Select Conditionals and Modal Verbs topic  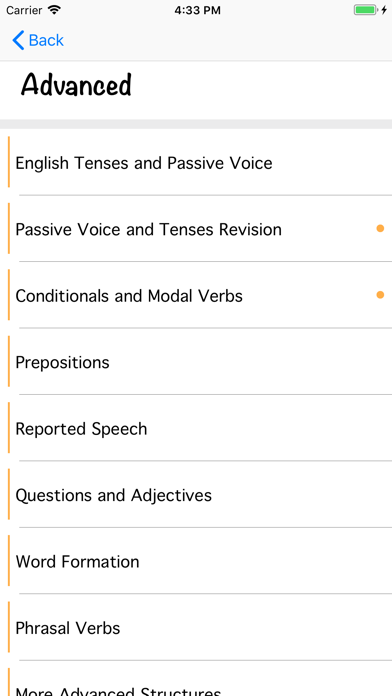[x=196, y=296]
